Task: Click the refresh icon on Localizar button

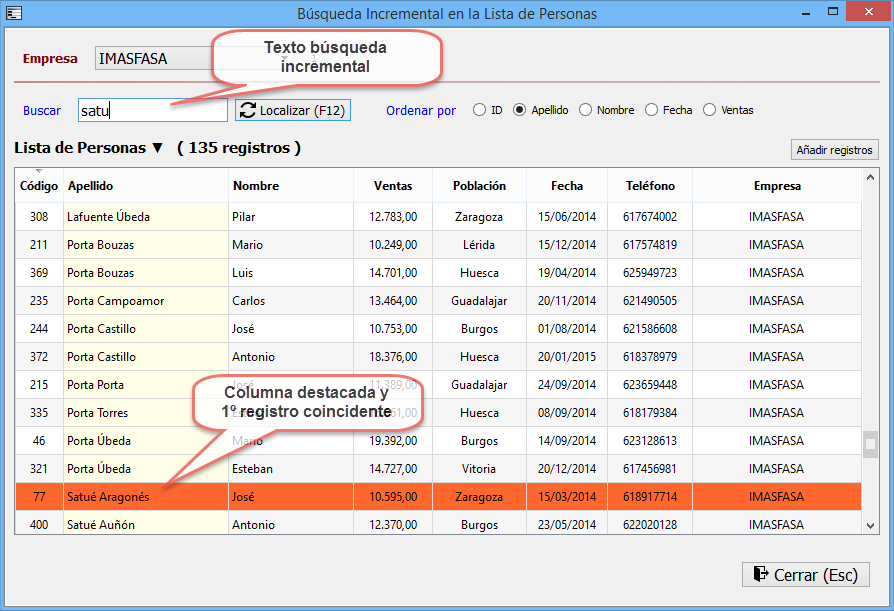Action: [x=248, y=110]
